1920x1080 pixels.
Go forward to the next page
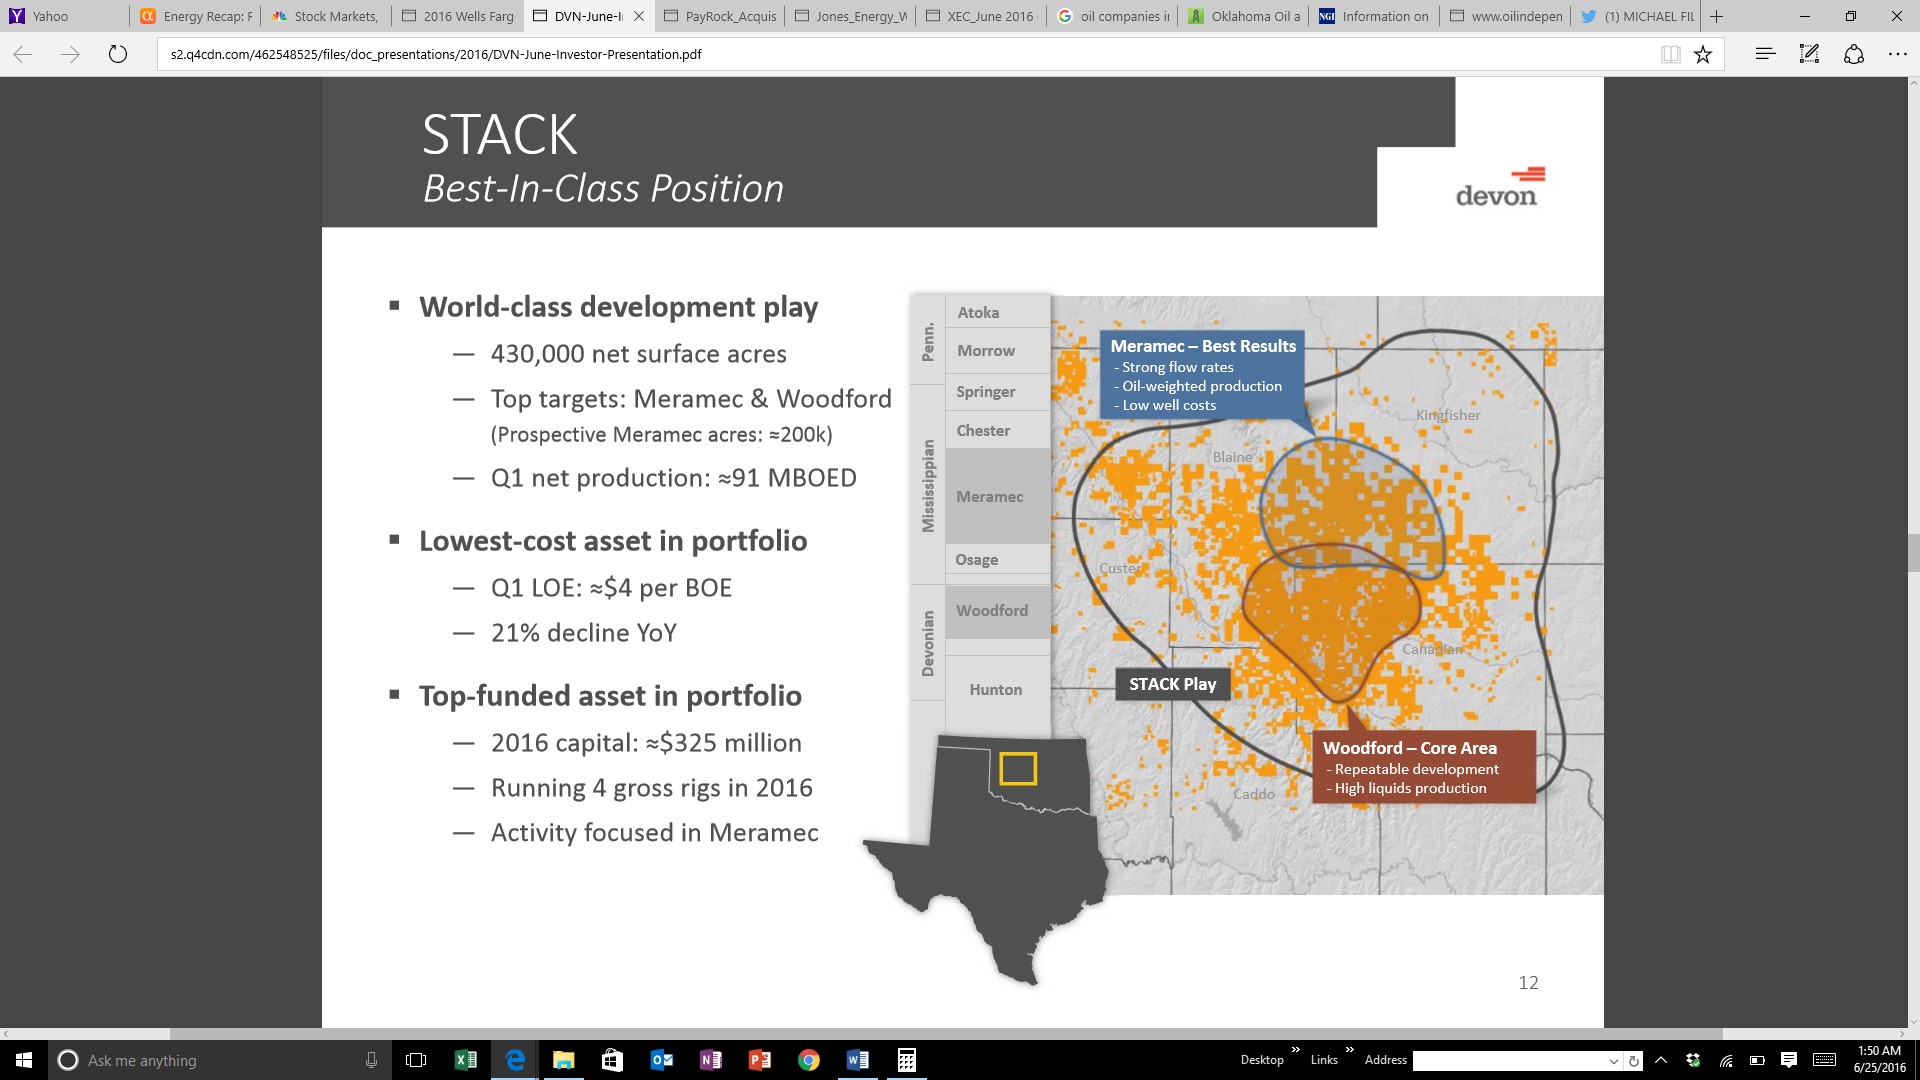click(x=70, y=55)
